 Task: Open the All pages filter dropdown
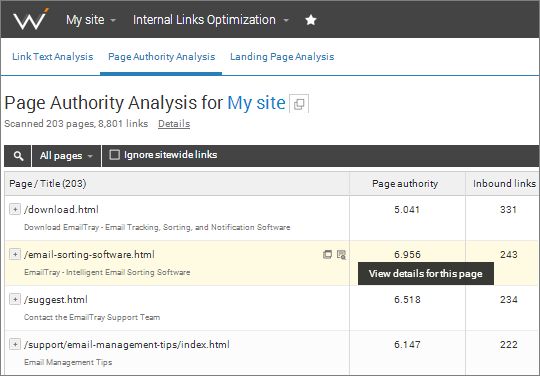(66, 156)
